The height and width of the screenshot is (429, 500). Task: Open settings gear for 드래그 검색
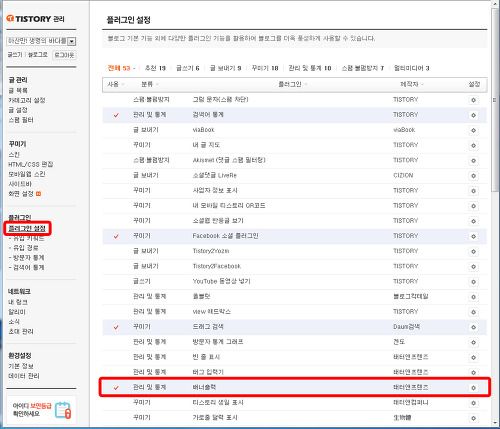pyautogui.click(x=473, y=327)
